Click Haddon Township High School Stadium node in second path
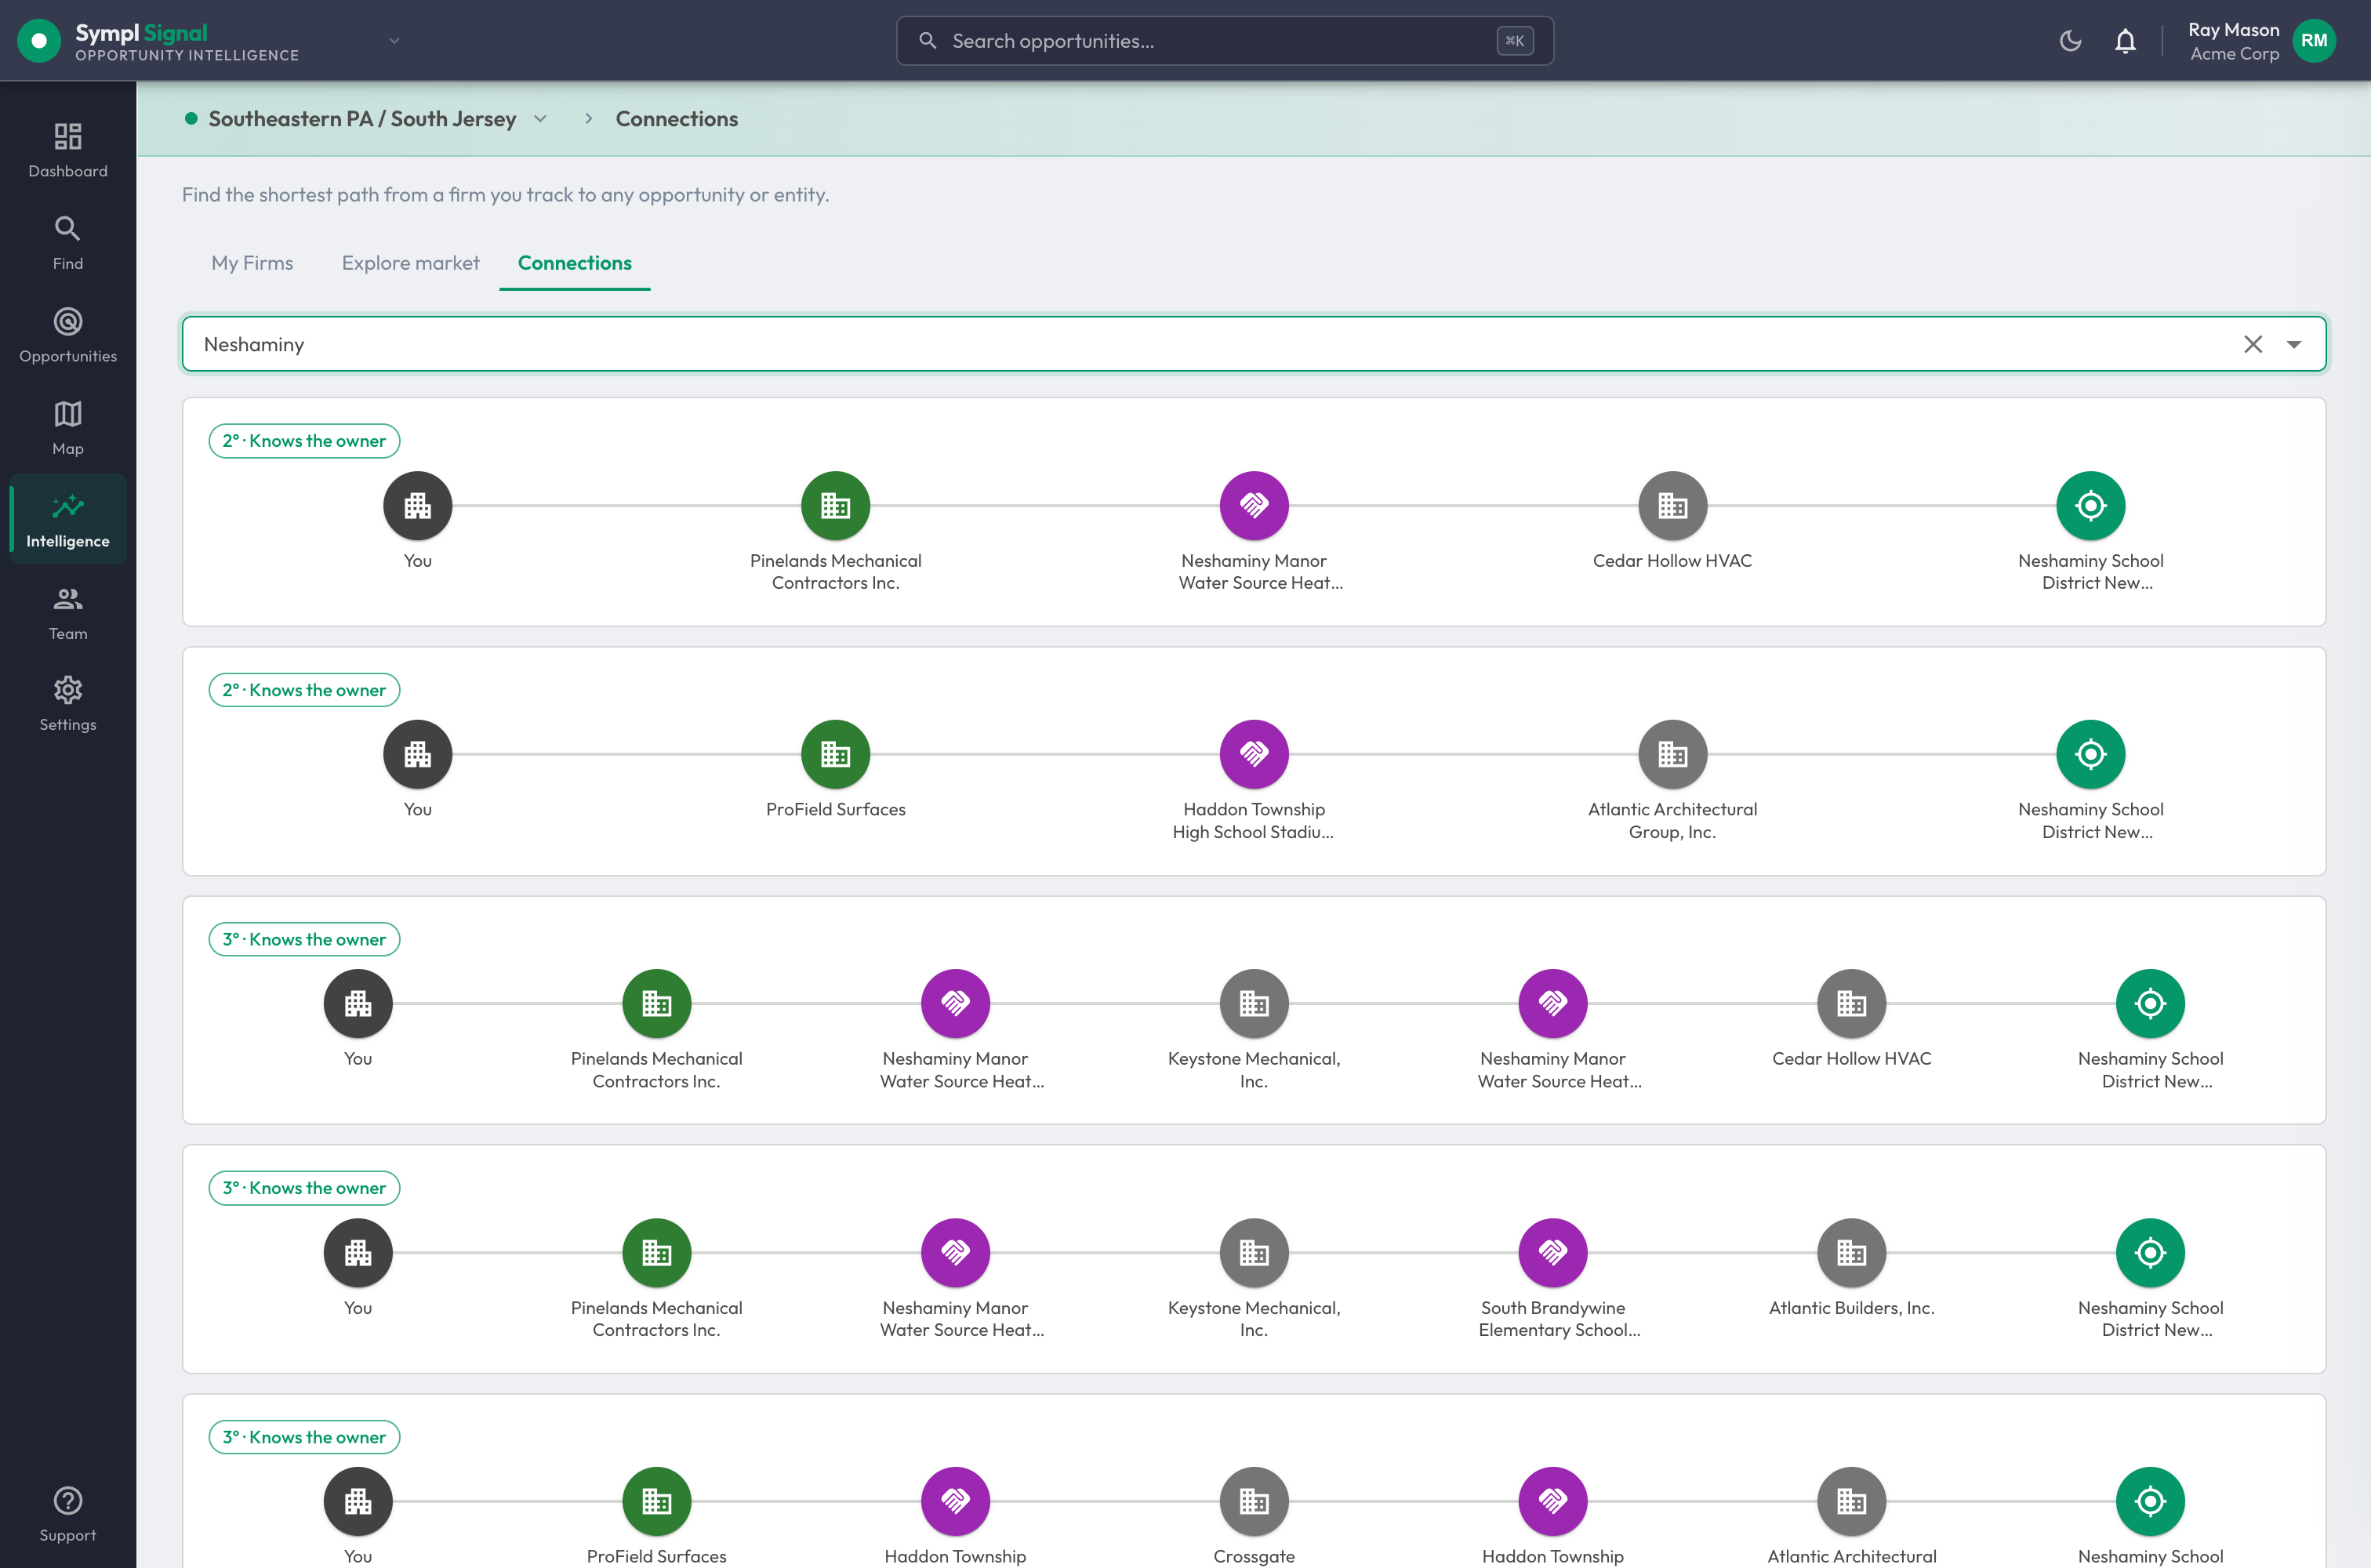This screenshot has height=1568, width=2371. (1254, 754)
